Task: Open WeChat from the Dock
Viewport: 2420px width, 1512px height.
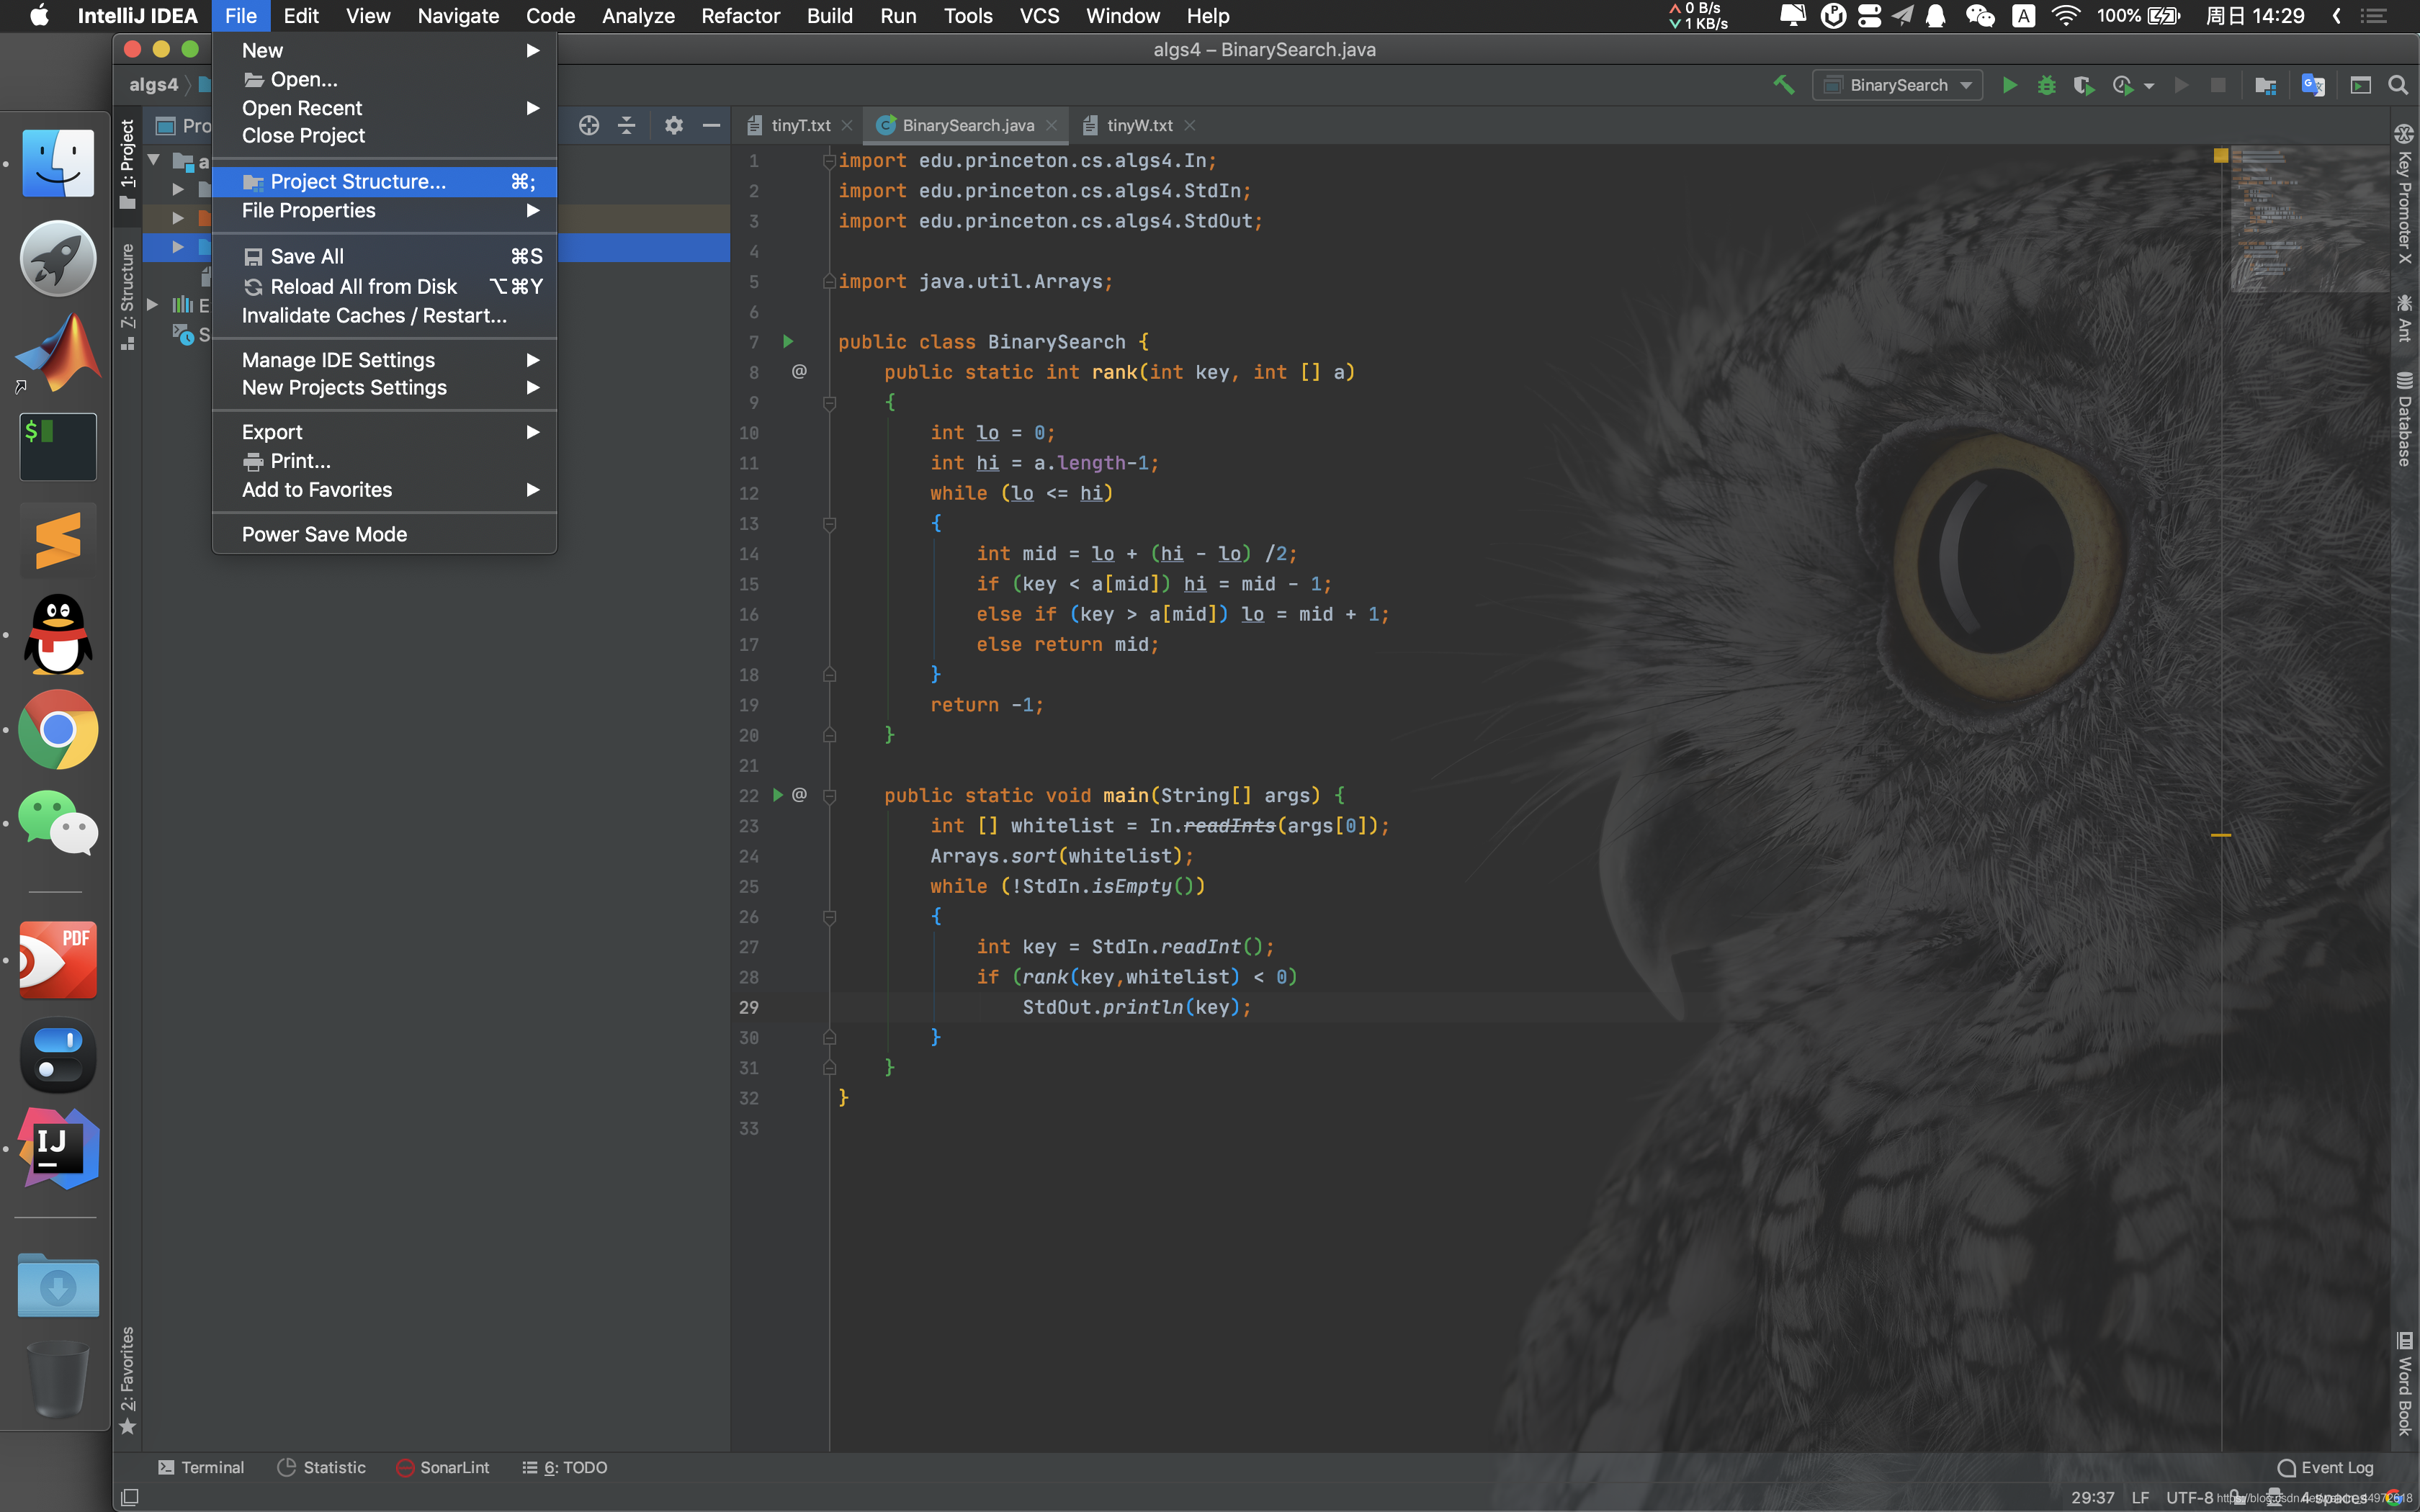Action: click(x=58, y=823)
